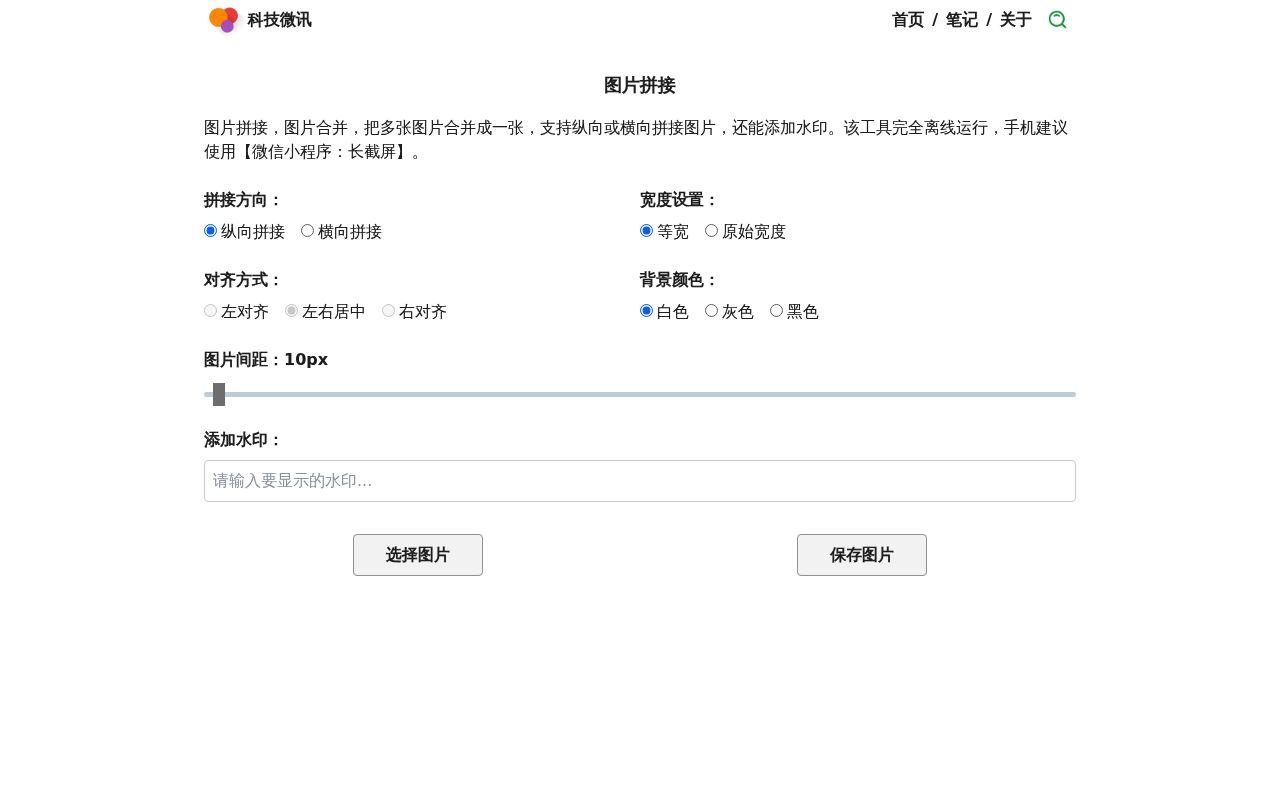Select the 横向拼接 radio button
Viewport: 1280px width, 800px height.
307,231
